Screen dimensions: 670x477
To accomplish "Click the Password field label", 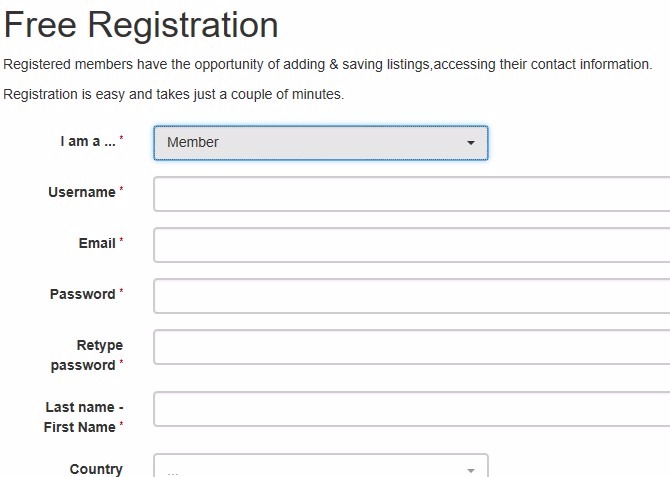I will pyautogui.click(x=82, y=294).
